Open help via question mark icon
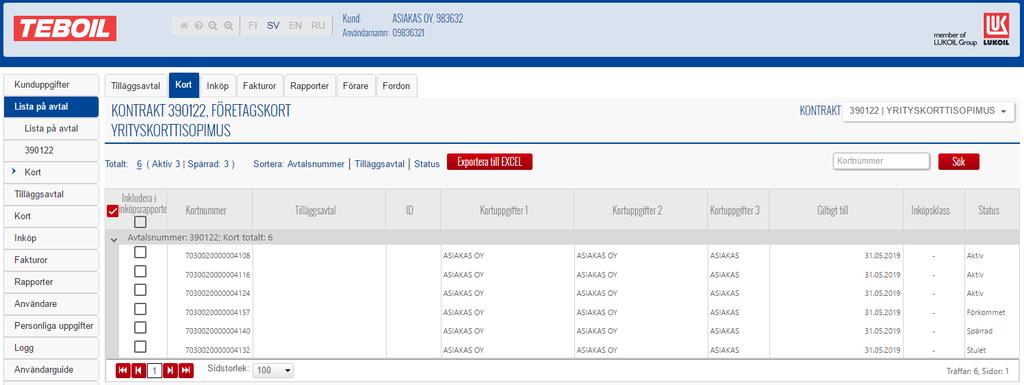Viewport: 1024px width, 385px height. (x=199, y=25)
